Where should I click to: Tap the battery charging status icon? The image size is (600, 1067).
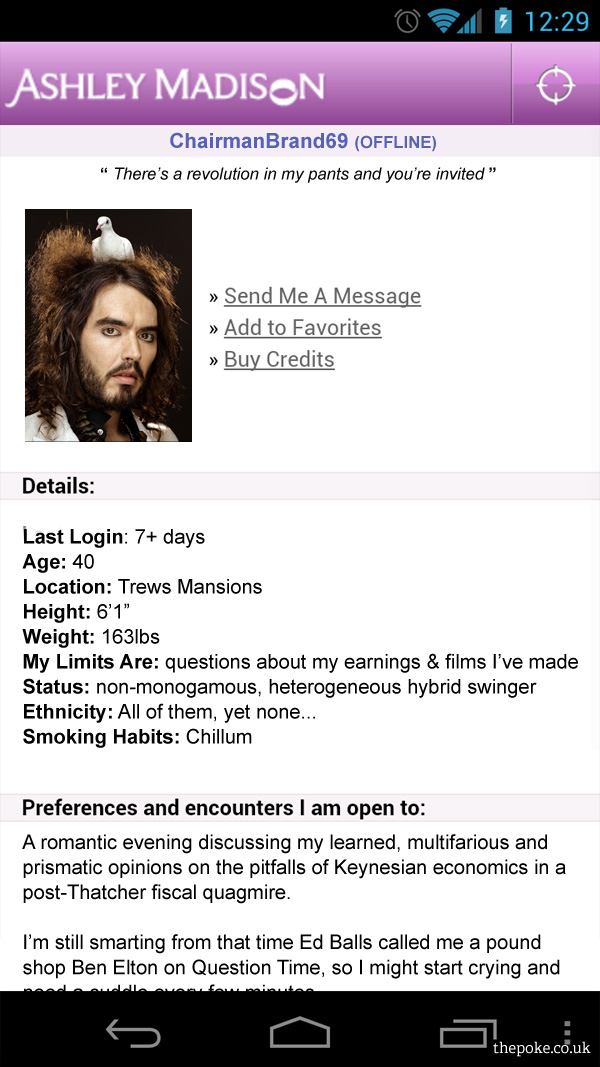[502, 20]
